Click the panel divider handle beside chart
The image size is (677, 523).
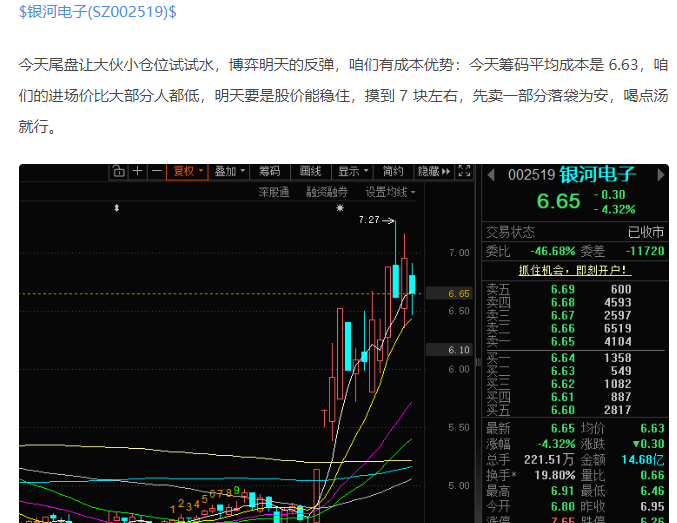(x=478, y=362)
